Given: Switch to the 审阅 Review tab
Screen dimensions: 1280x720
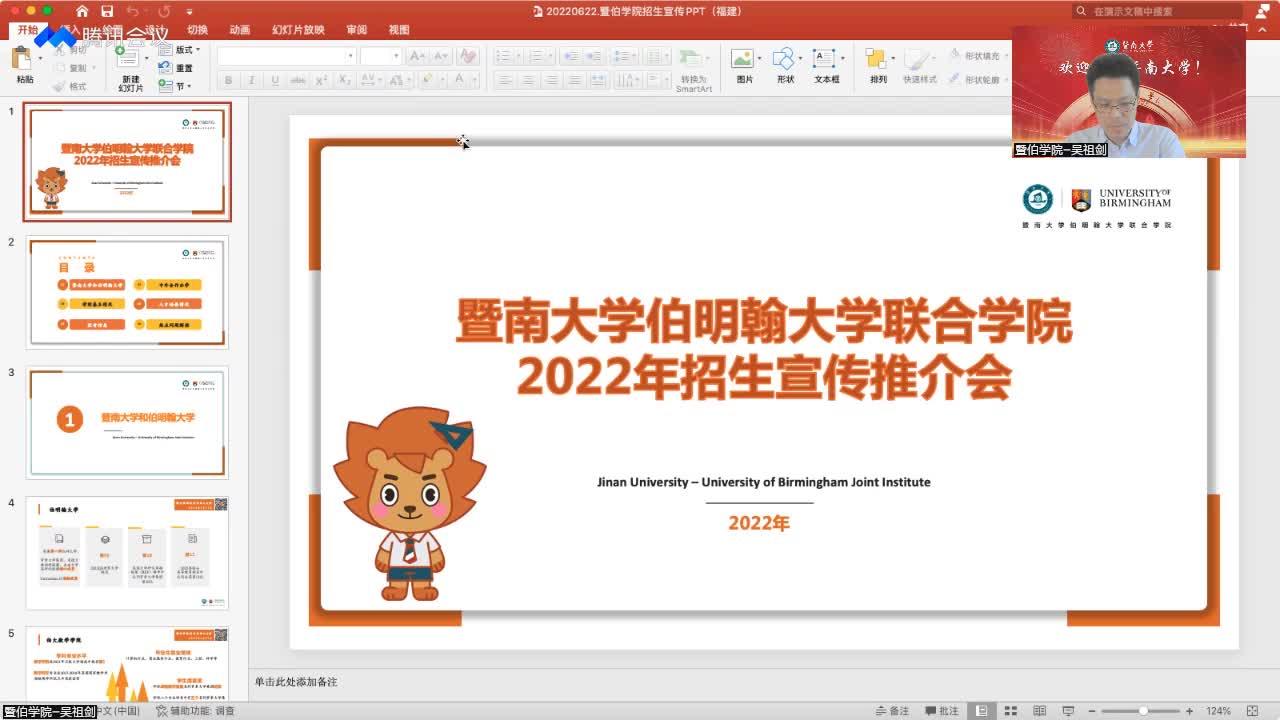Looking at the screenshot, I should [x=356, y=30].
